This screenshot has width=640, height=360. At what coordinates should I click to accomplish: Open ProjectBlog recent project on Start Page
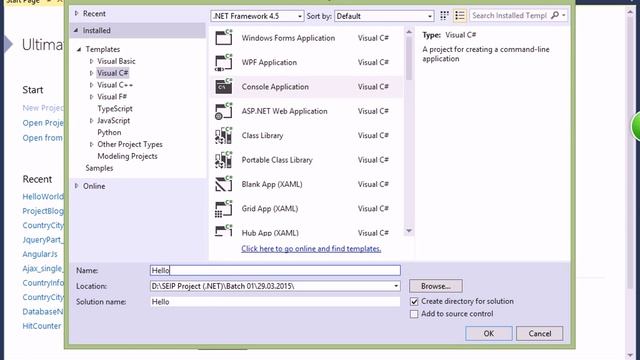(x=43, y=211)
